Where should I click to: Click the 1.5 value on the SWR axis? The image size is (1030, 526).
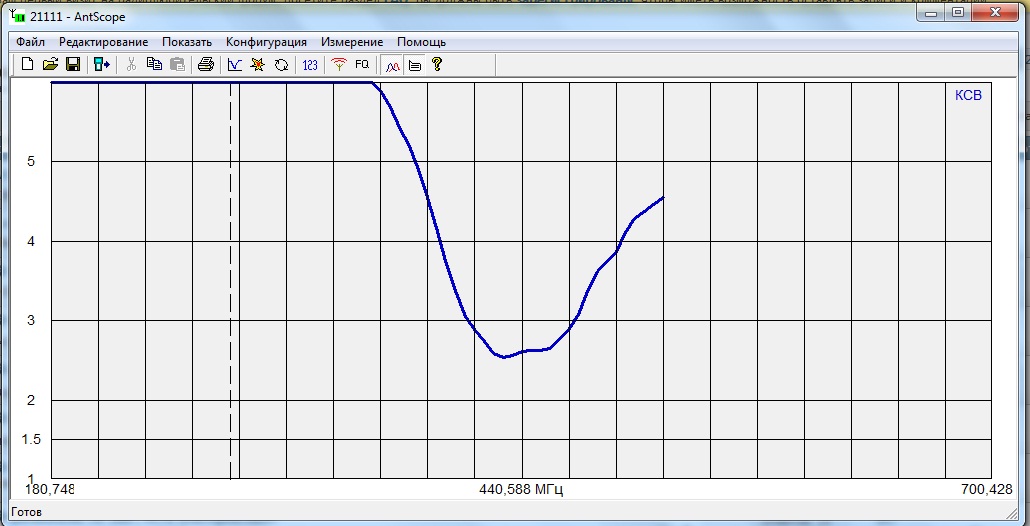tap(32, 439)
